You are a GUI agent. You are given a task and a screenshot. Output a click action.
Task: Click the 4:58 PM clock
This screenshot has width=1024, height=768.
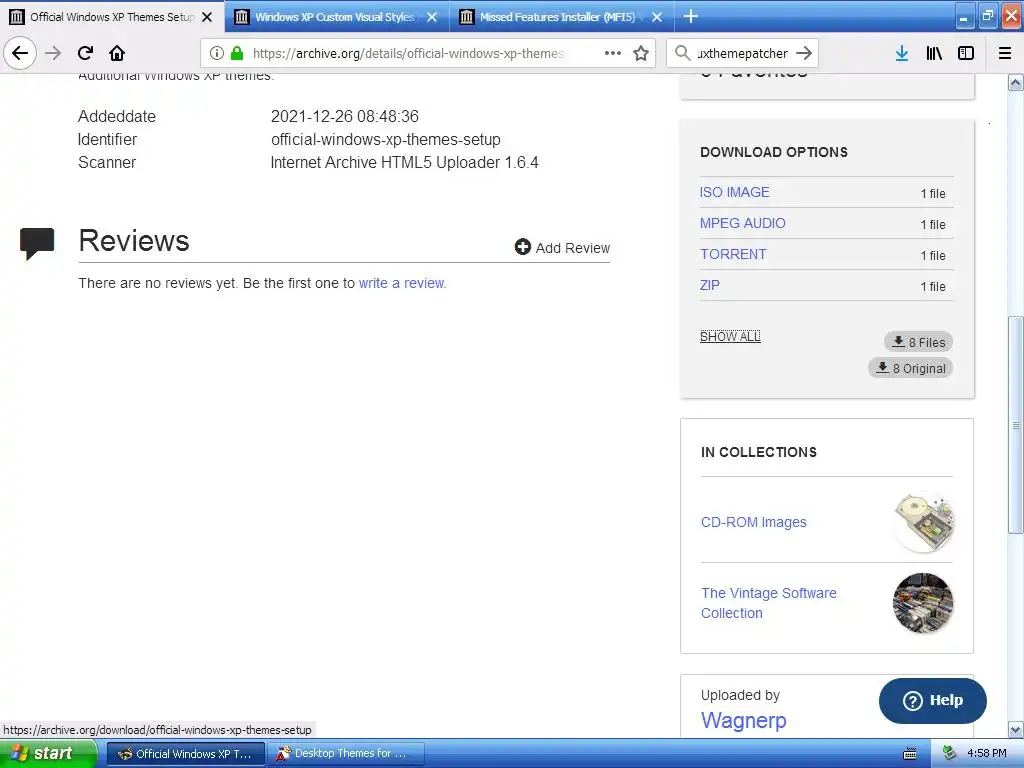(x=987, y=754)
